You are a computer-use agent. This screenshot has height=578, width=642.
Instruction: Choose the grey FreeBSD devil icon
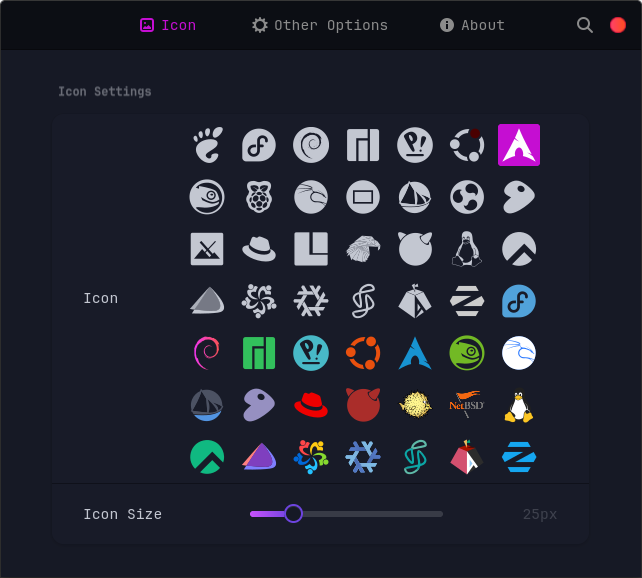click(415, 249)
